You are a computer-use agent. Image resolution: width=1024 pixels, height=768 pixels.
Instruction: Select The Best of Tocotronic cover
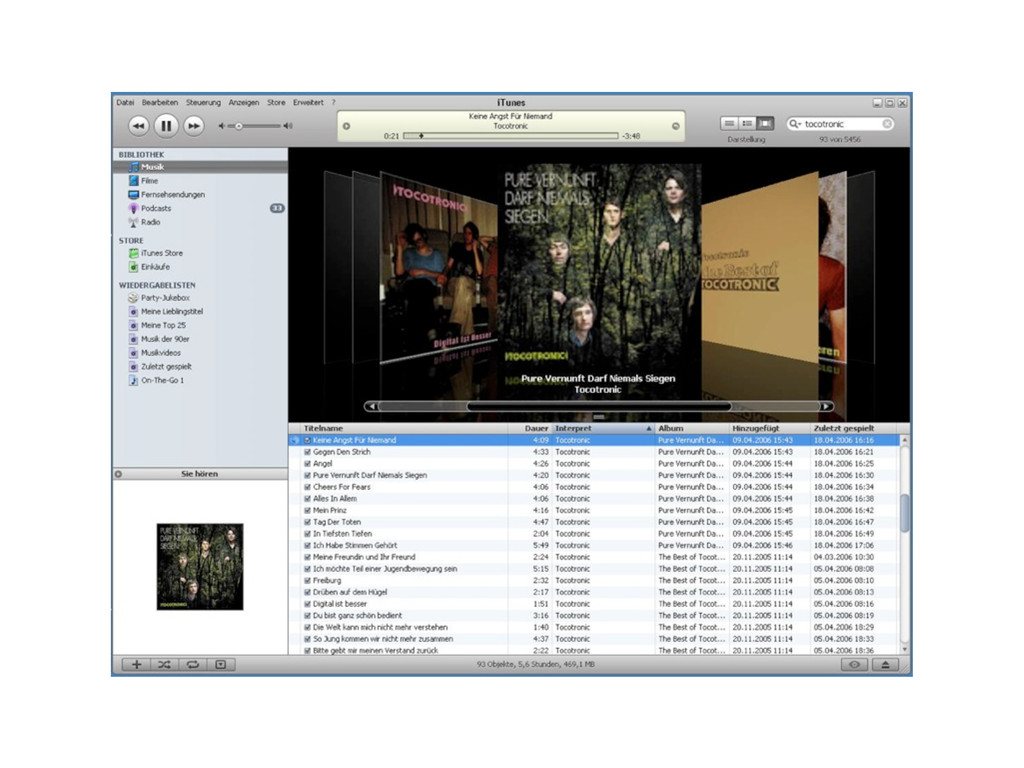760,268
